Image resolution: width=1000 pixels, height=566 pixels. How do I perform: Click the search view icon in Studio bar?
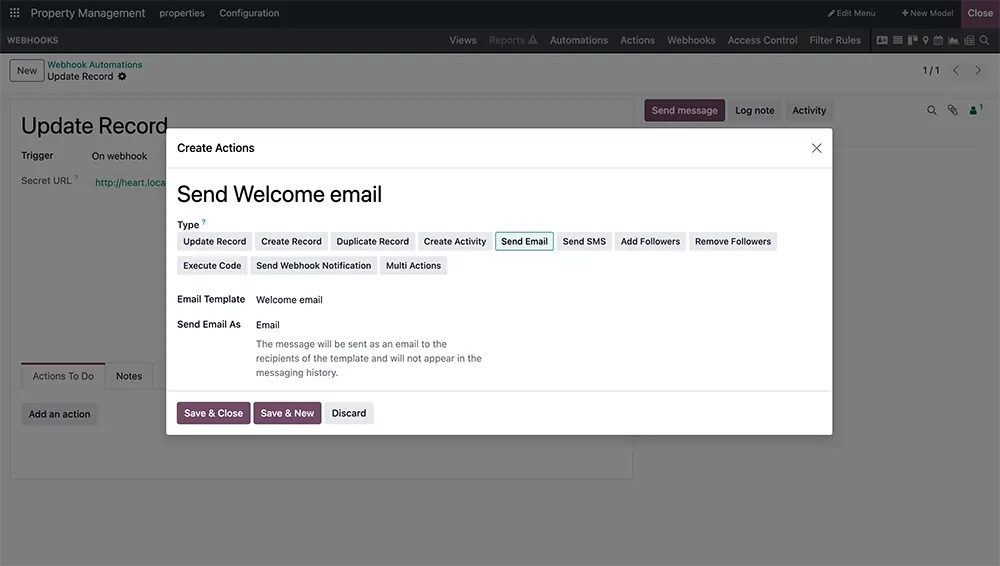(984, 40)
